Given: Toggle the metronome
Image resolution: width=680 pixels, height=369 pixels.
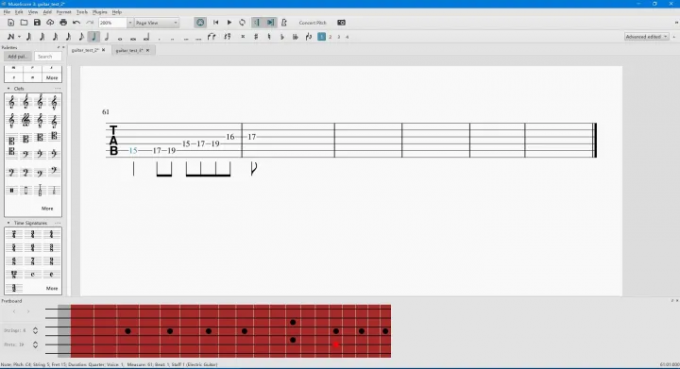Looking at the screenshot, I should pos(284,23).
